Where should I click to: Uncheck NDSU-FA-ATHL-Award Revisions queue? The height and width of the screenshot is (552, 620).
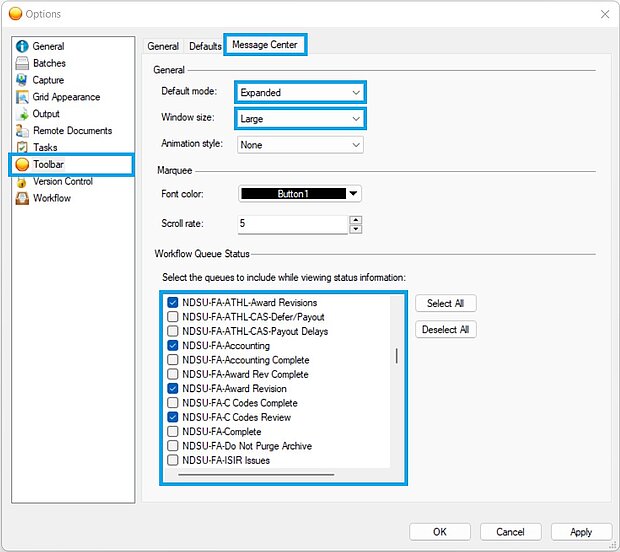pos(172,302)
